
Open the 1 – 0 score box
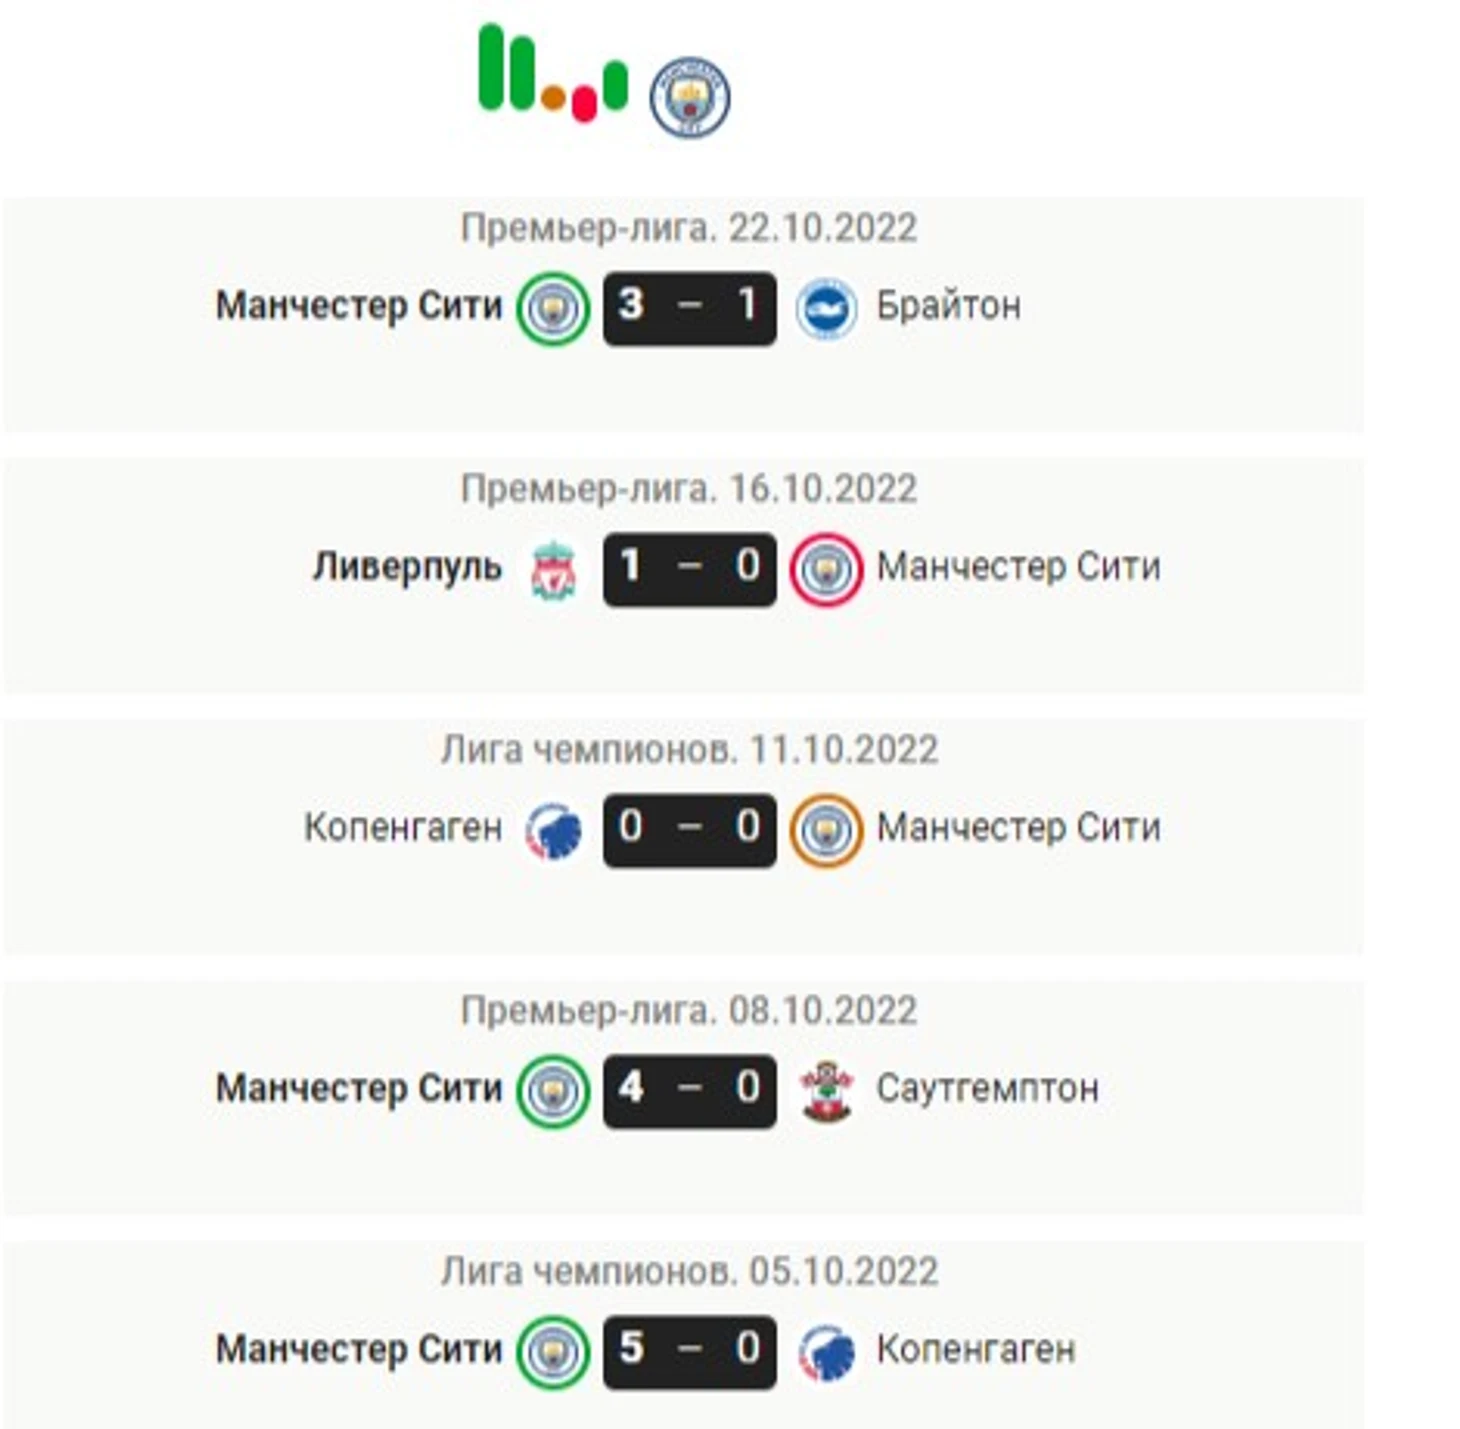[690, 569]
